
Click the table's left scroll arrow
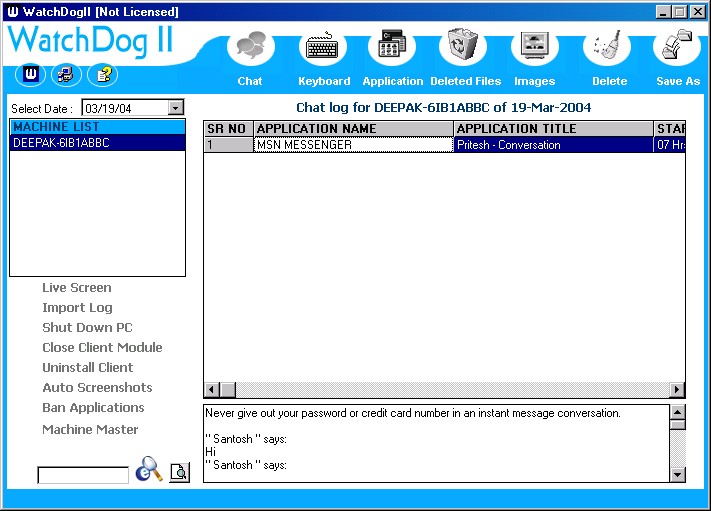212,389
